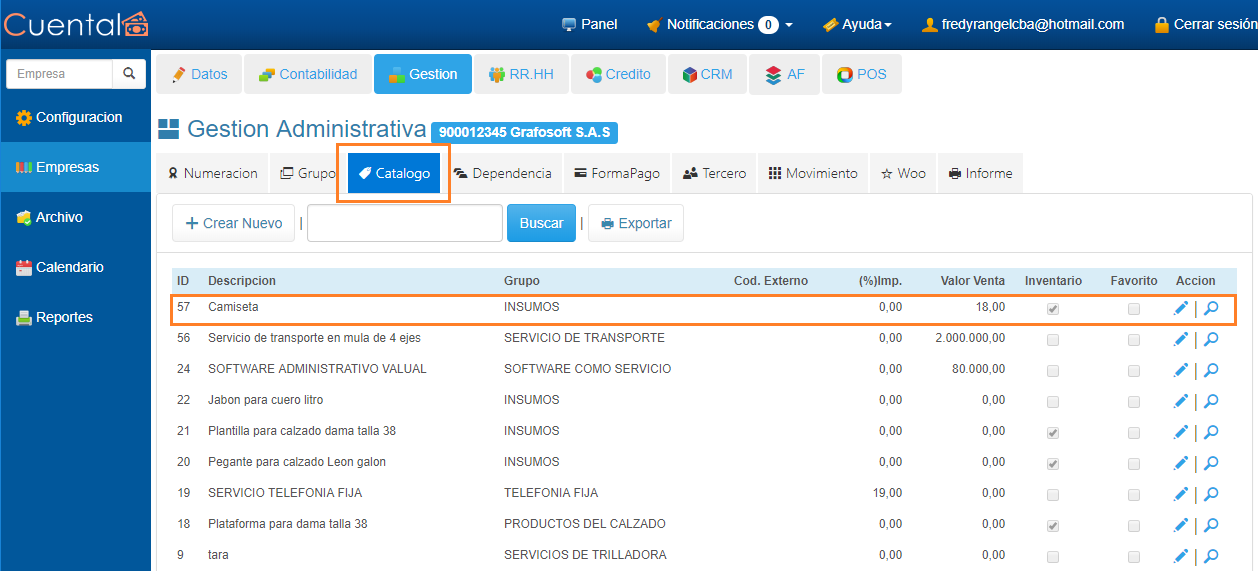
Task: Click the Crear Nuevo button
Action: coord(234,223)
